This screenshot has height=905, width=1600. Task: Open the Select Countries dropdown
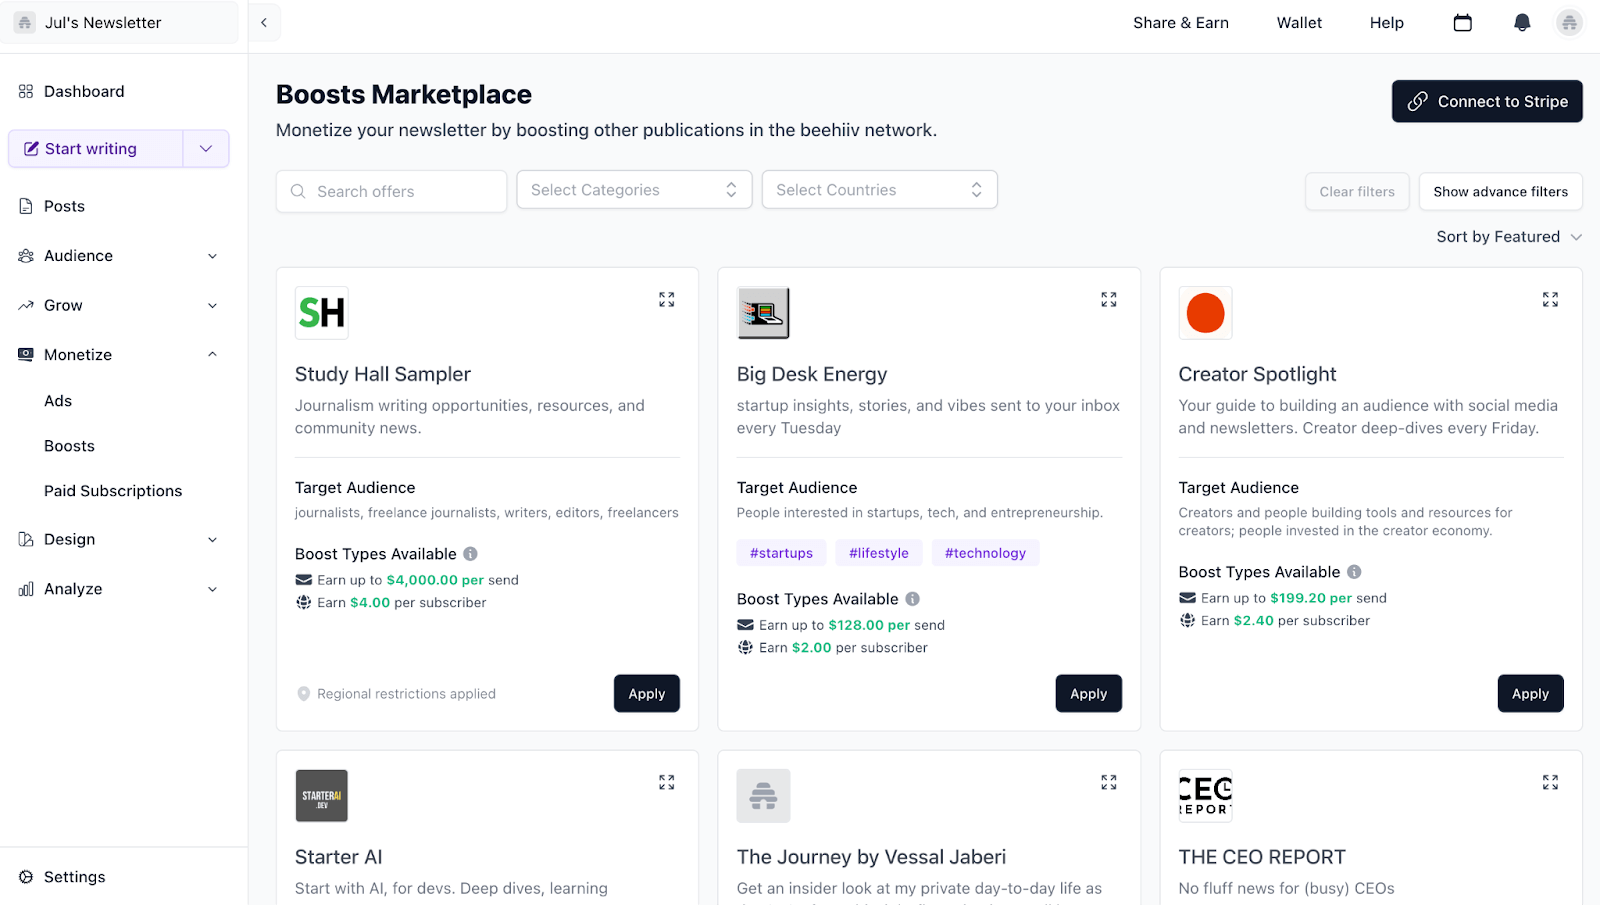coord(880,190)
